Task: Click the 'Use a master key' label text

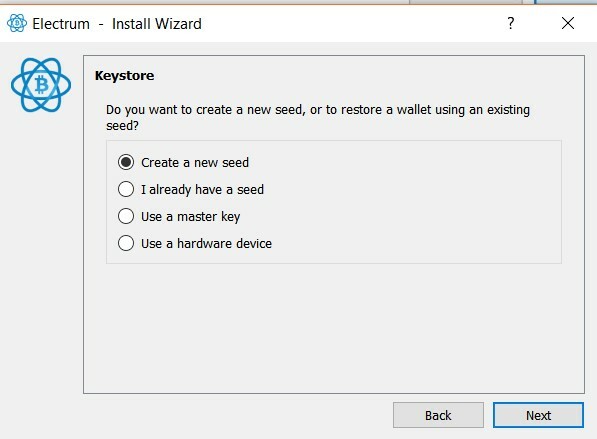Action: point(190,217)
